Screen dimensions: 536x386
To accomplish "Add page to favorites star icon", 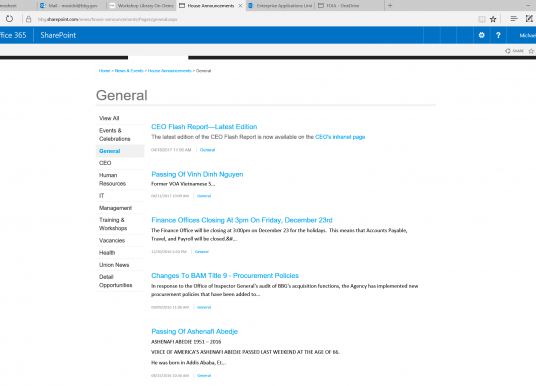I will pos(493,19).
